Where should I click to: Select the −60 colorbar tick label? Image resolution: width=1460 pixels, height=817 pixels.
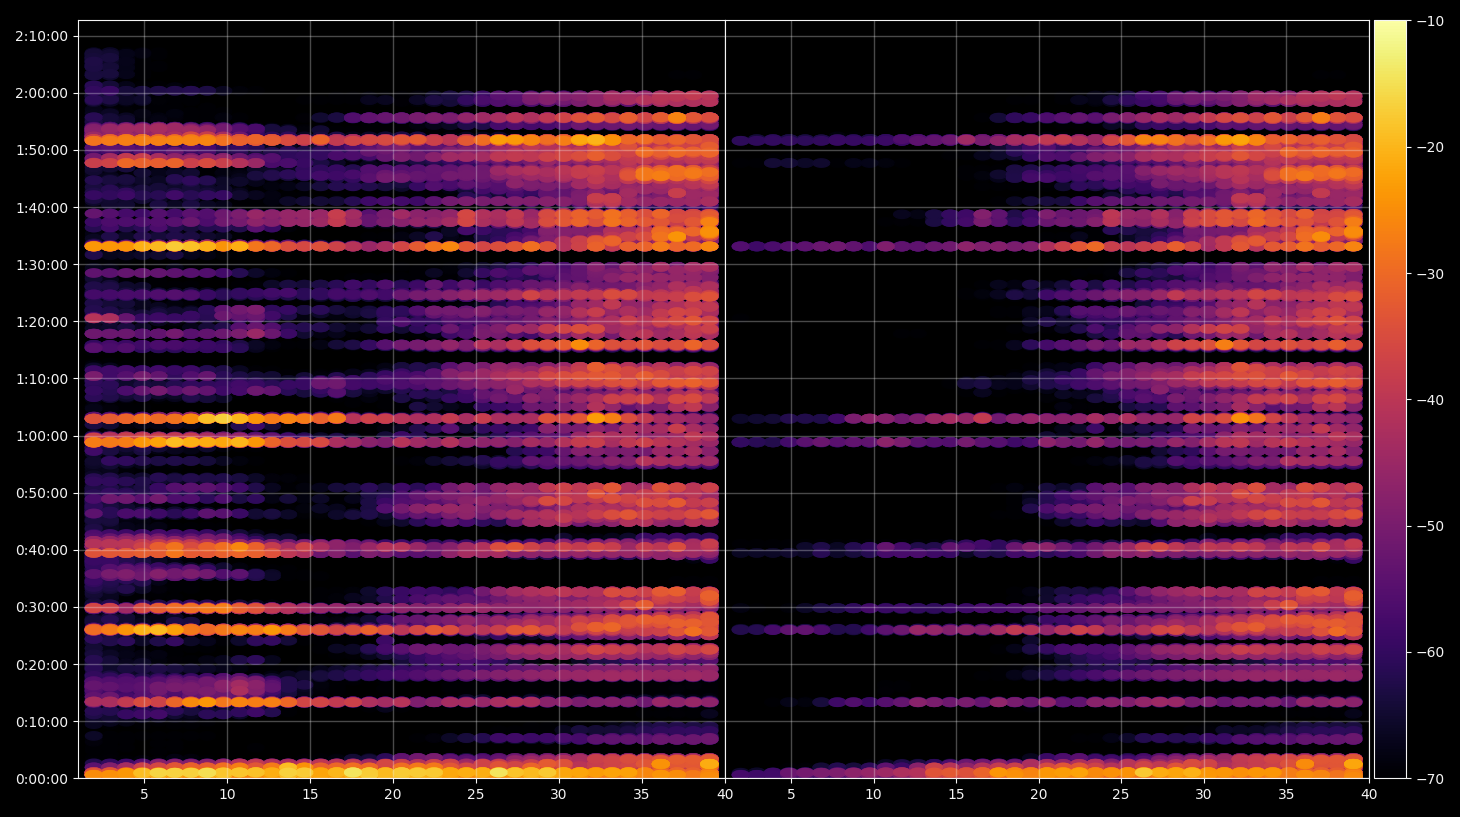click(1430, 652)
